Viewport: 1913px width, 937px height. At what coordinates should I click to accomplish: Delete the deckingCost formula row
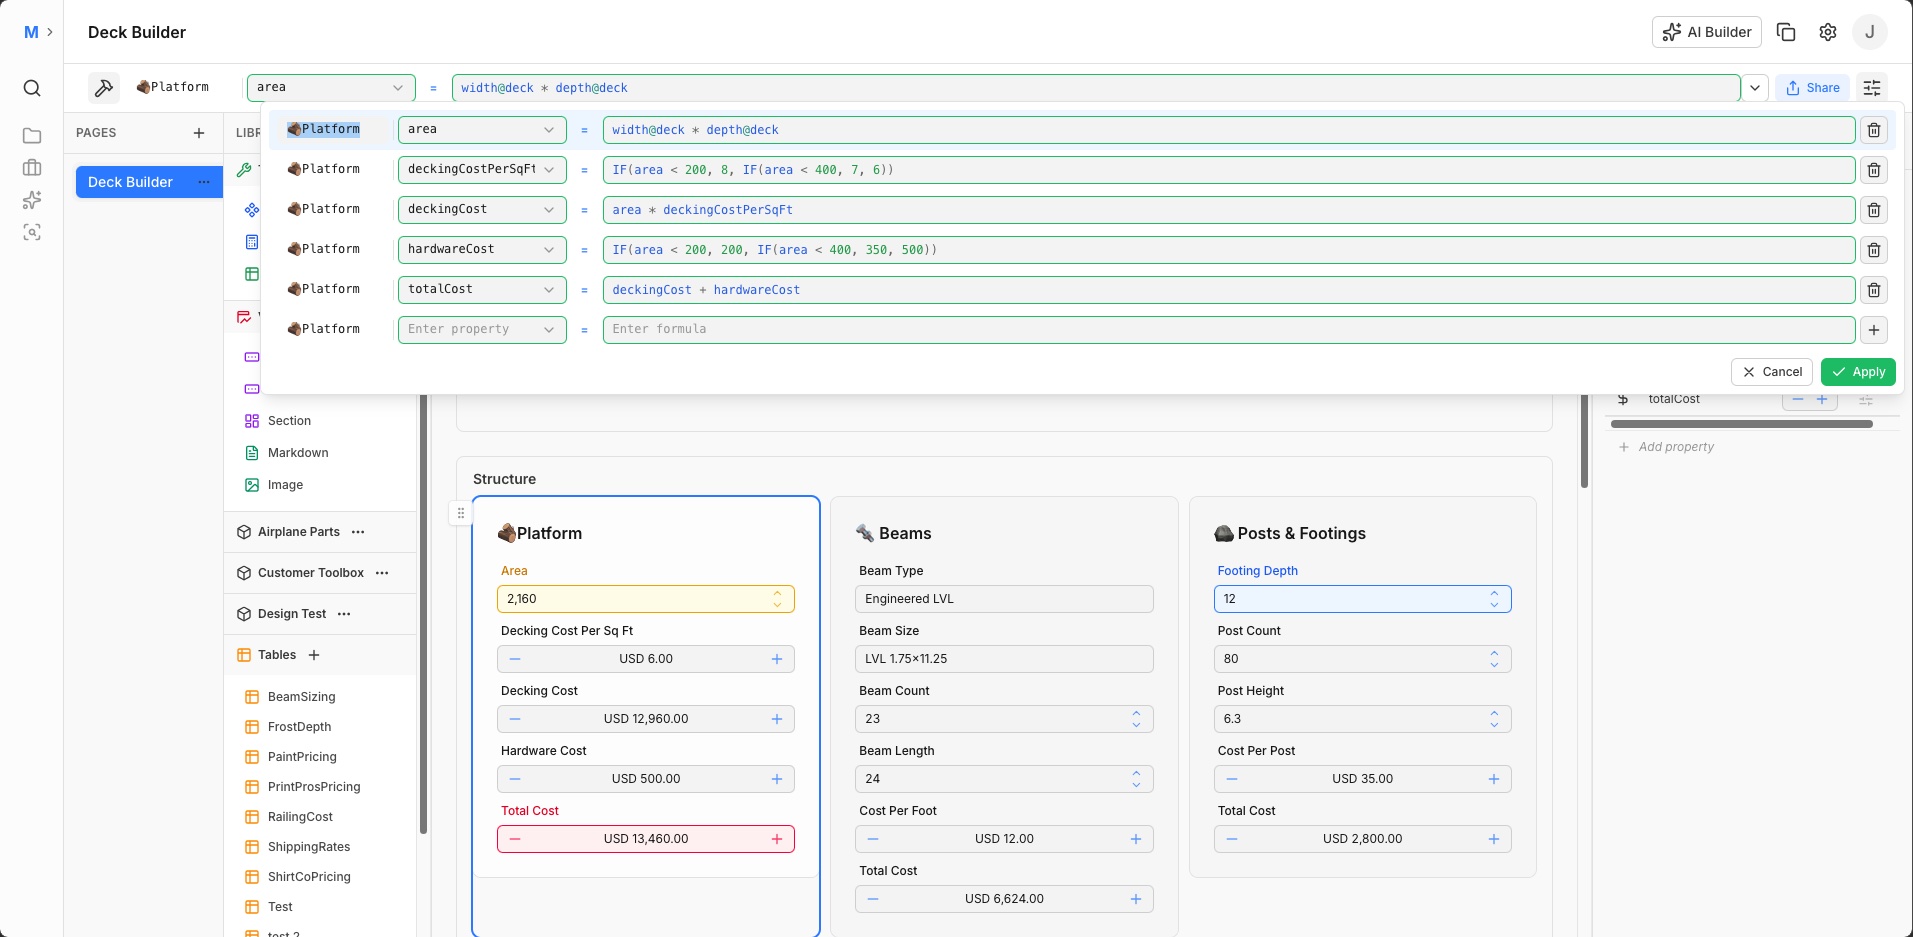coord(1874,210)
